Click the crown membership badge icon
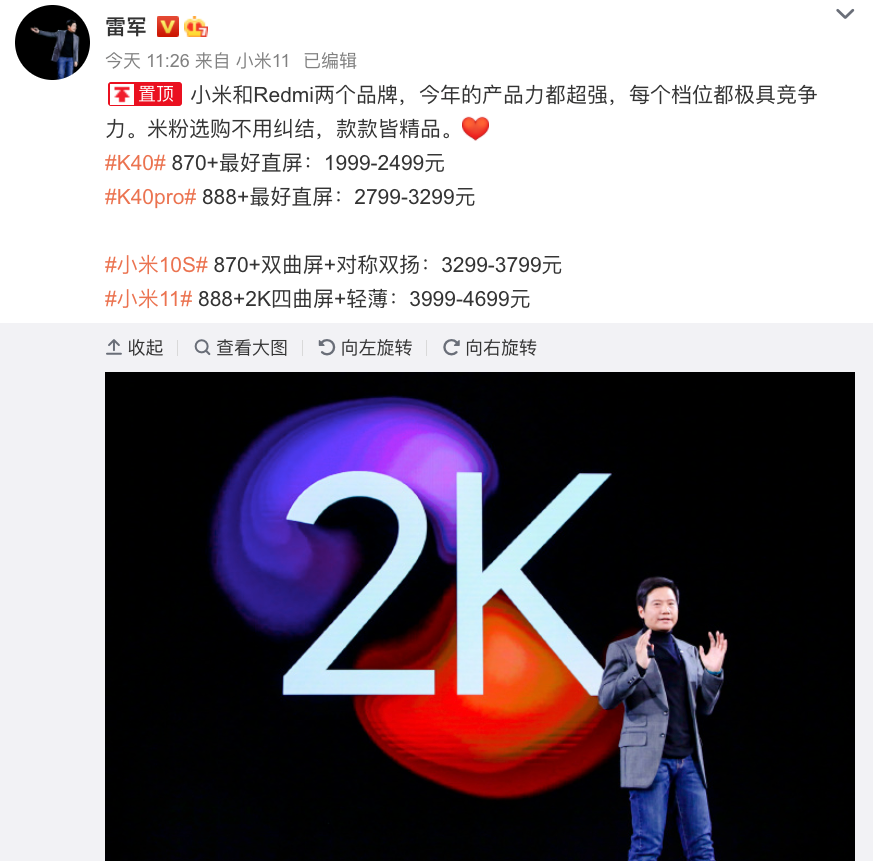The width and height of the screenshot is (873, 861). 196,27
